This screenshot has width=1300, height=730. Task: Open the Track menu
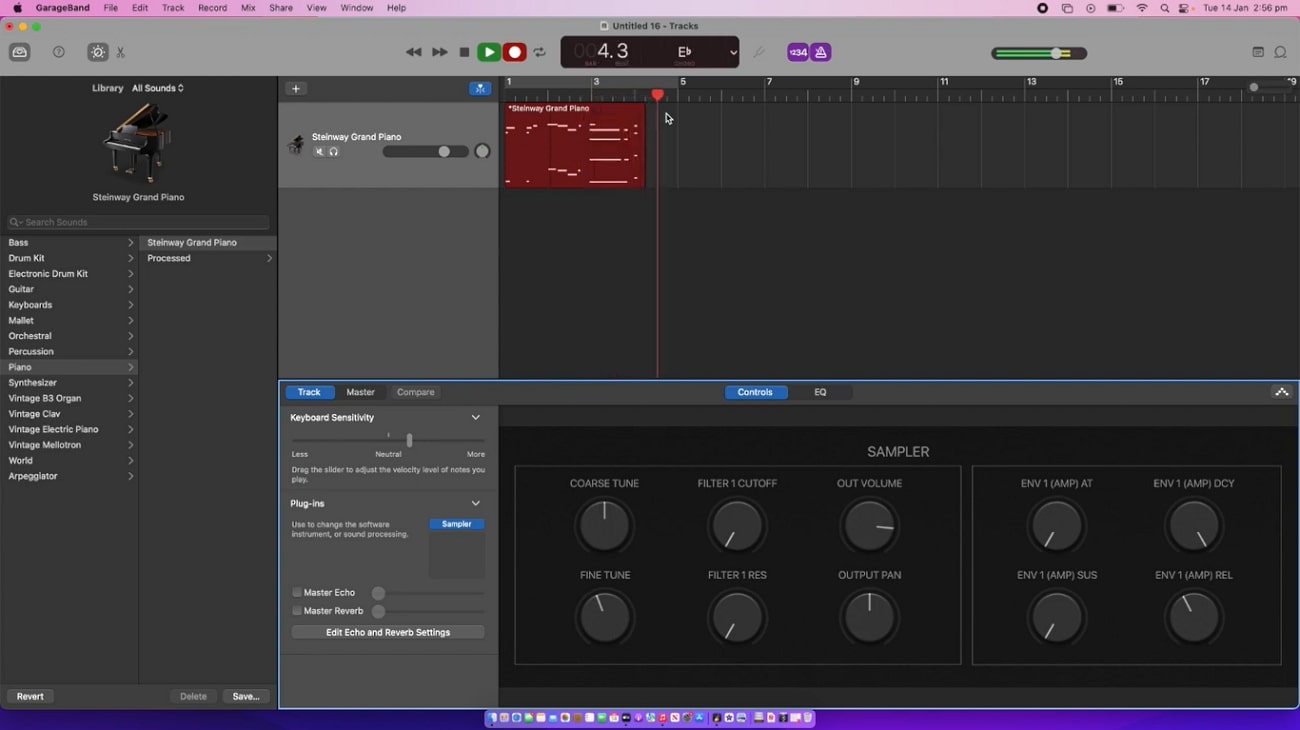click(173, 8)
